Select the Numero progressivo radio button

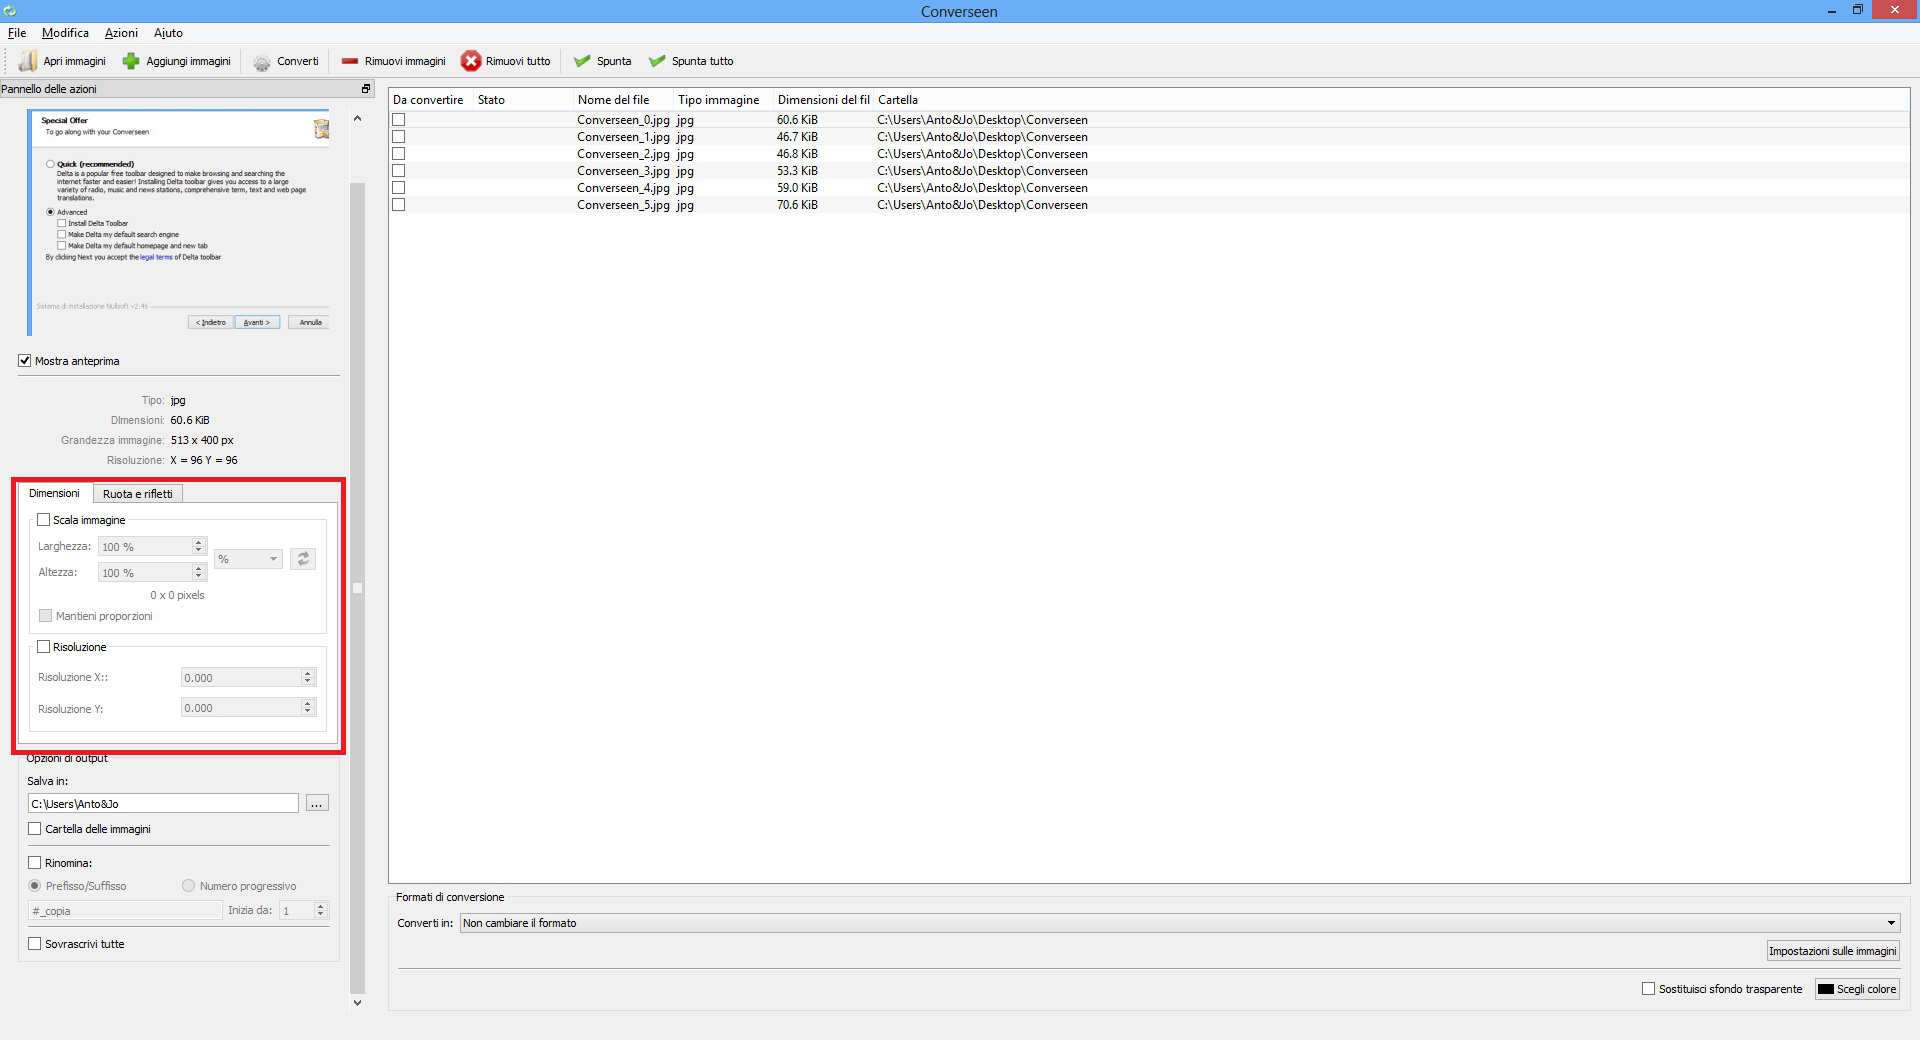point(188,886)
